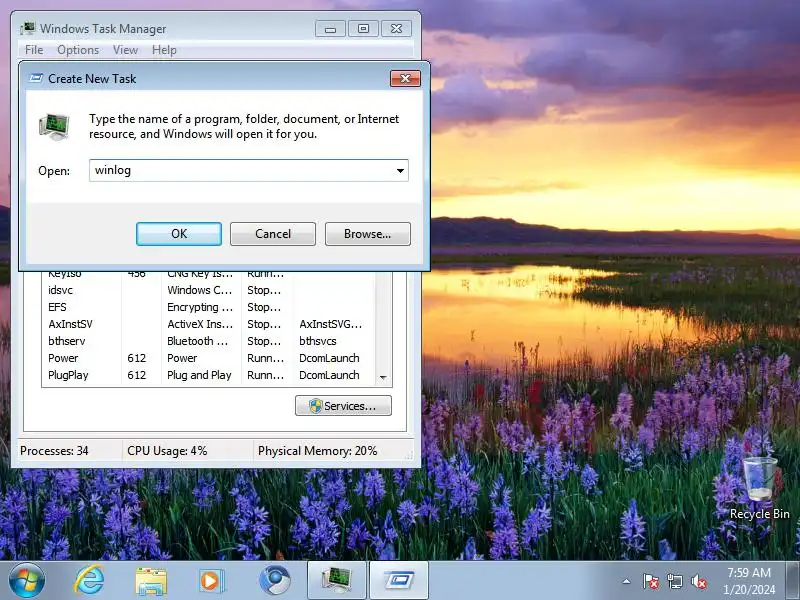
Task: Click the 'Encrypting ...' description cell
Action: [x=200, y=307]
